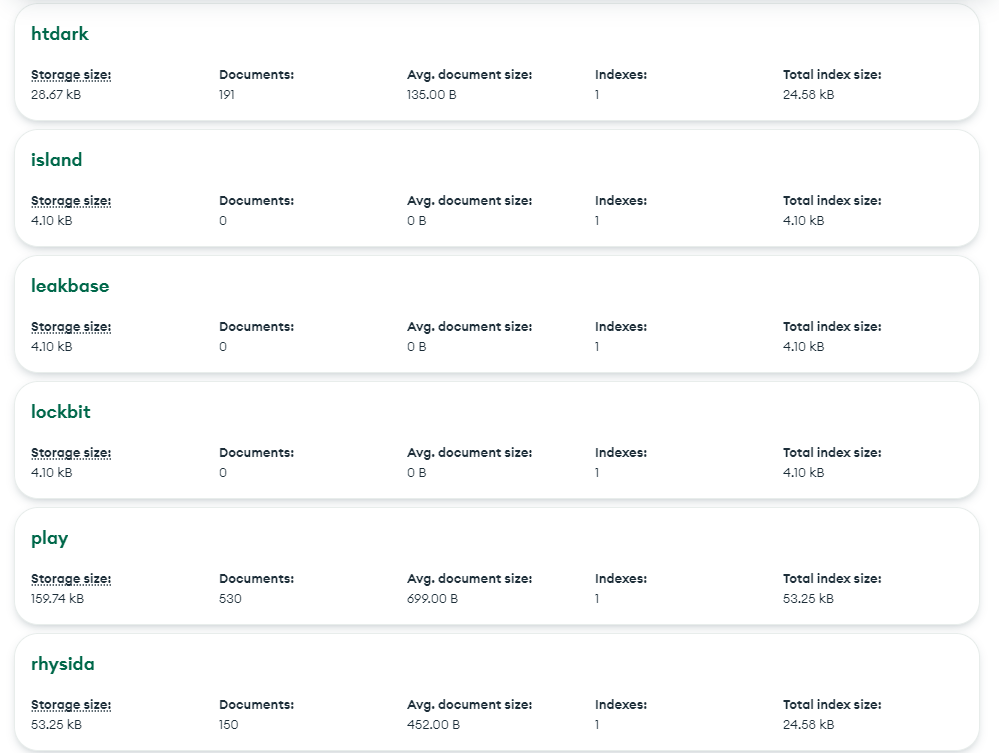
Task: Click the 53.25 kB total index size
Action: click(808, 599)
